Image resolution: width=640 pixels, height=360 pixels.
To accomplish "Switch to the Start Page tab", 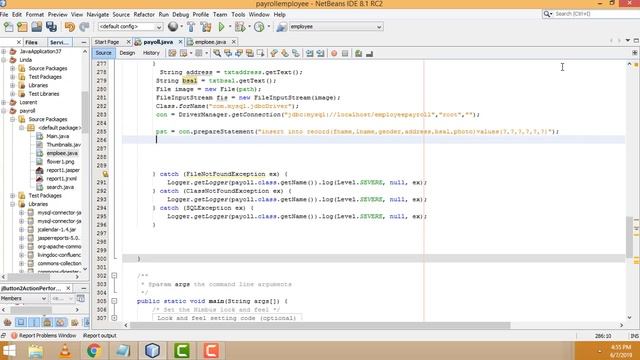I will click(x=107, y=42).
